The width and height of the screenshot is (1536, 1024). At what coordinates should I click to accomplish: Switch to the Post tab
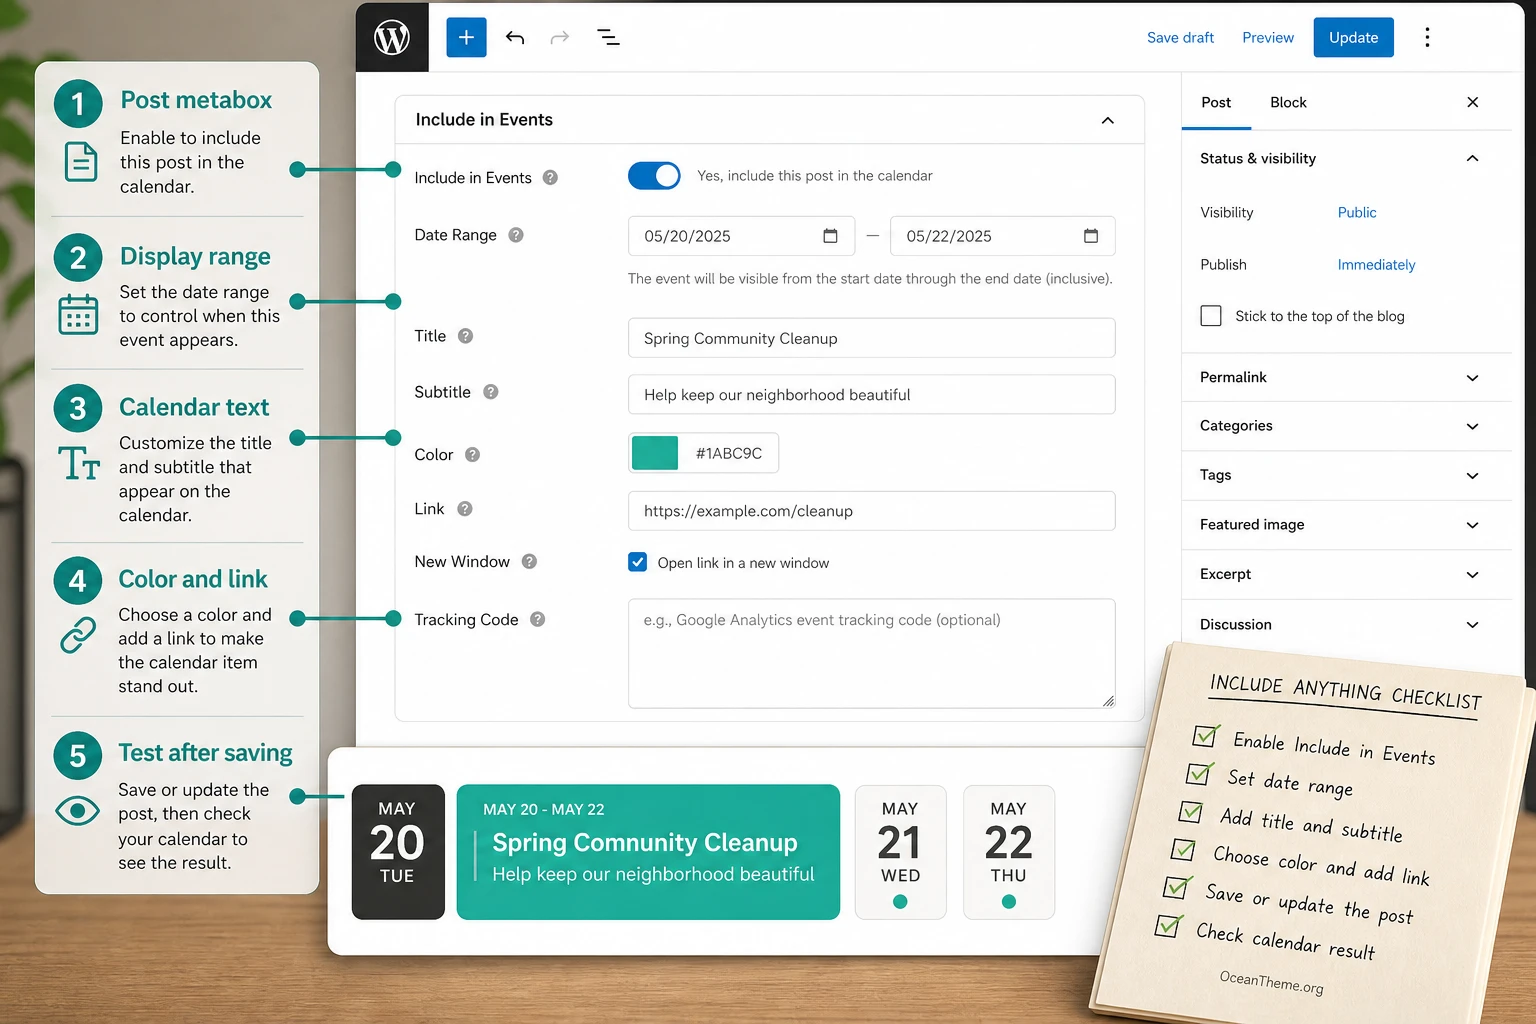(1216, 102)
